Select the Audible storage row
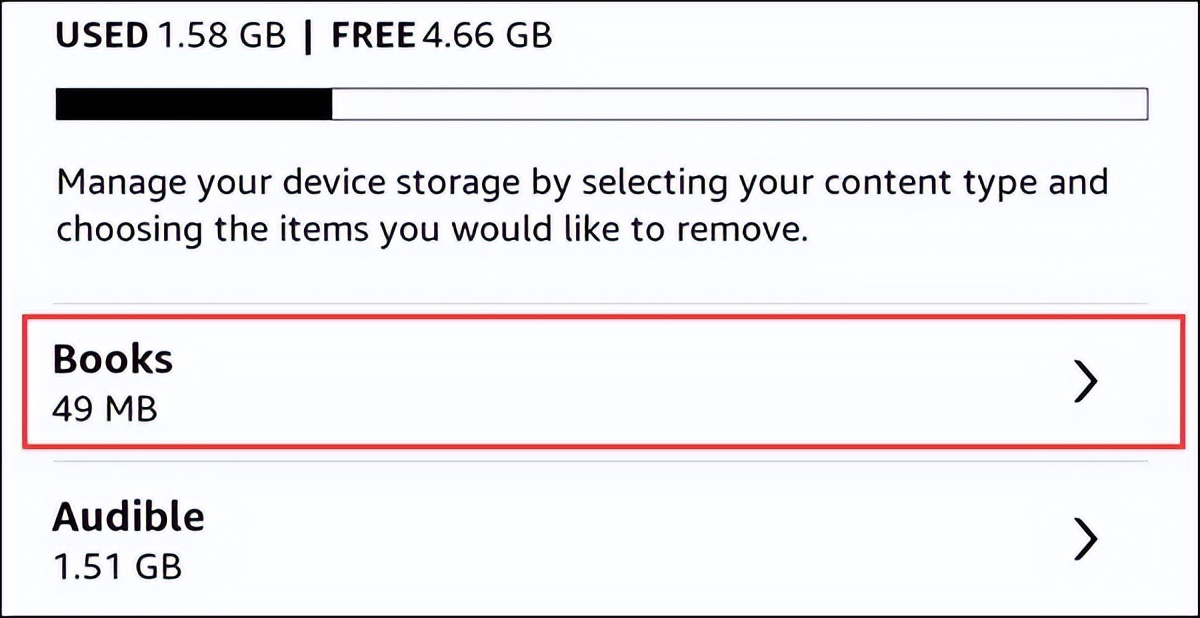 [x=600, y=540]
